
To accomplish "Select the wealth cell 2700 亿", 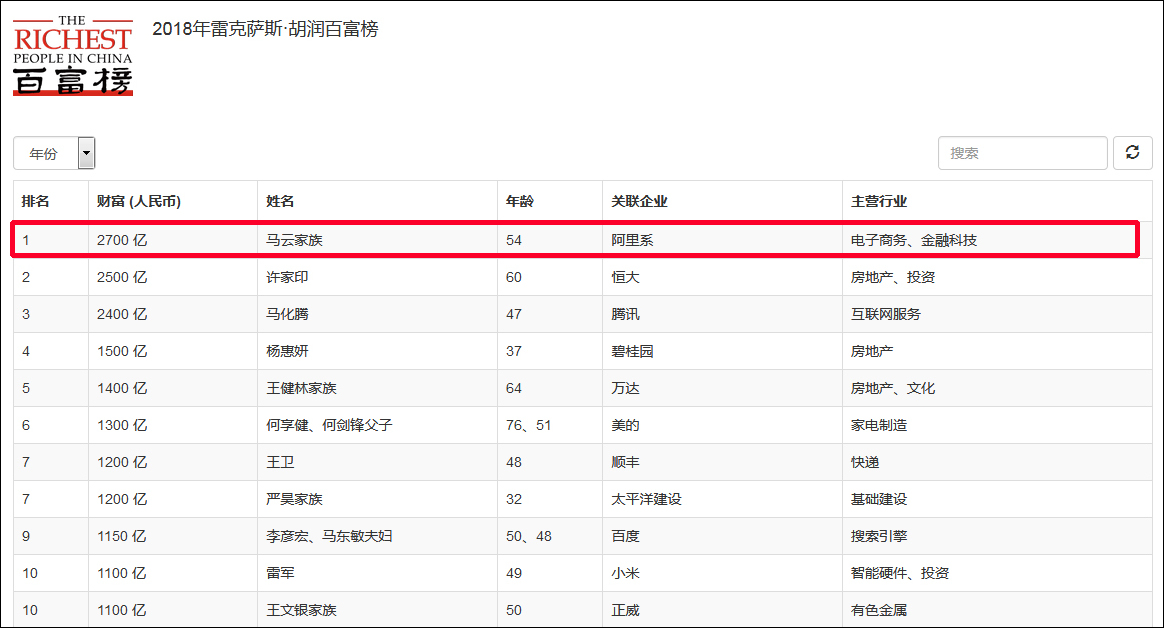I will click(x=122, y=241).
